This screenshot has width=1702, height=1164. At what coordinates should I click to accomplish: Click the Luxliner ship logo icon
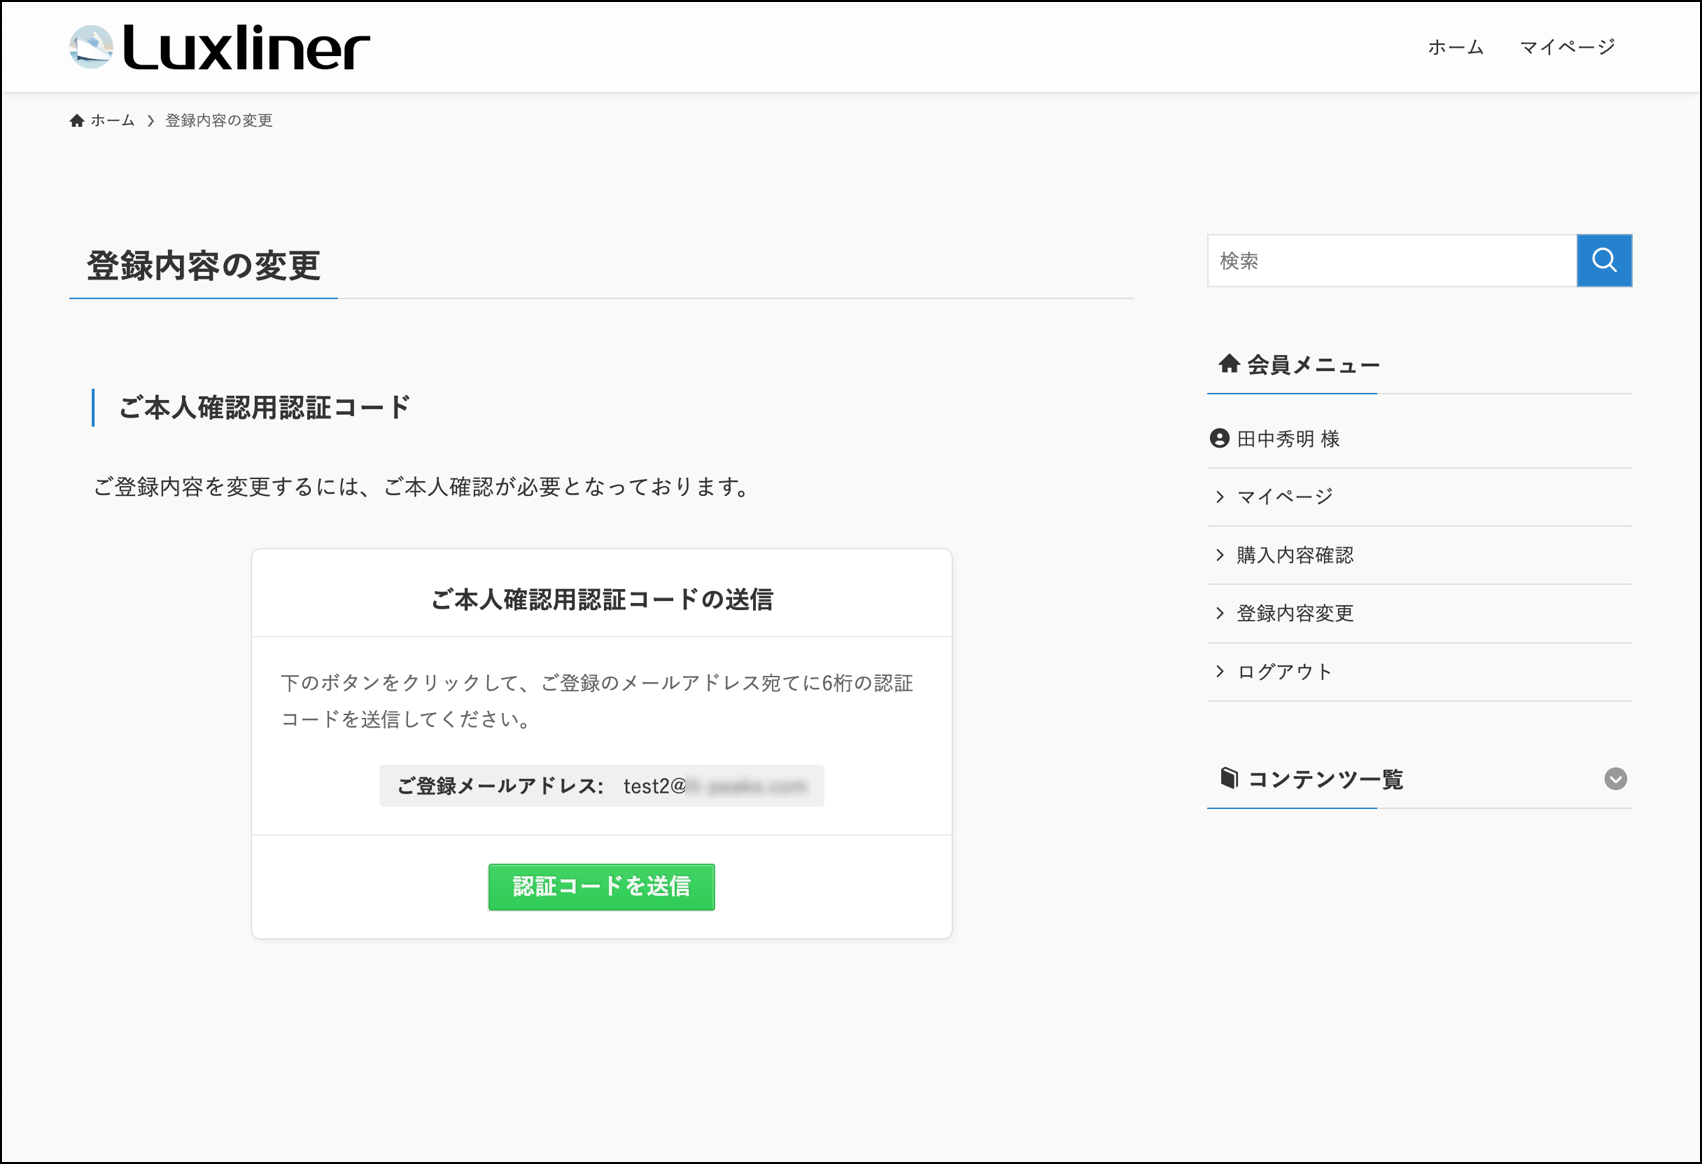[x=91, y=47]
